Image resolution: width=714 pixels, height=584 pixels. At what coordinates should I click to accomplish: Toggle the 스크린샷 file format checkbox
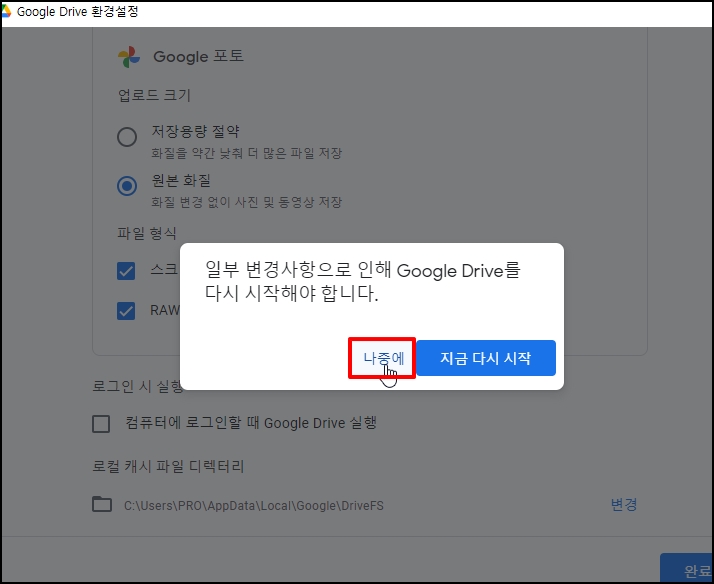[126, 271]
